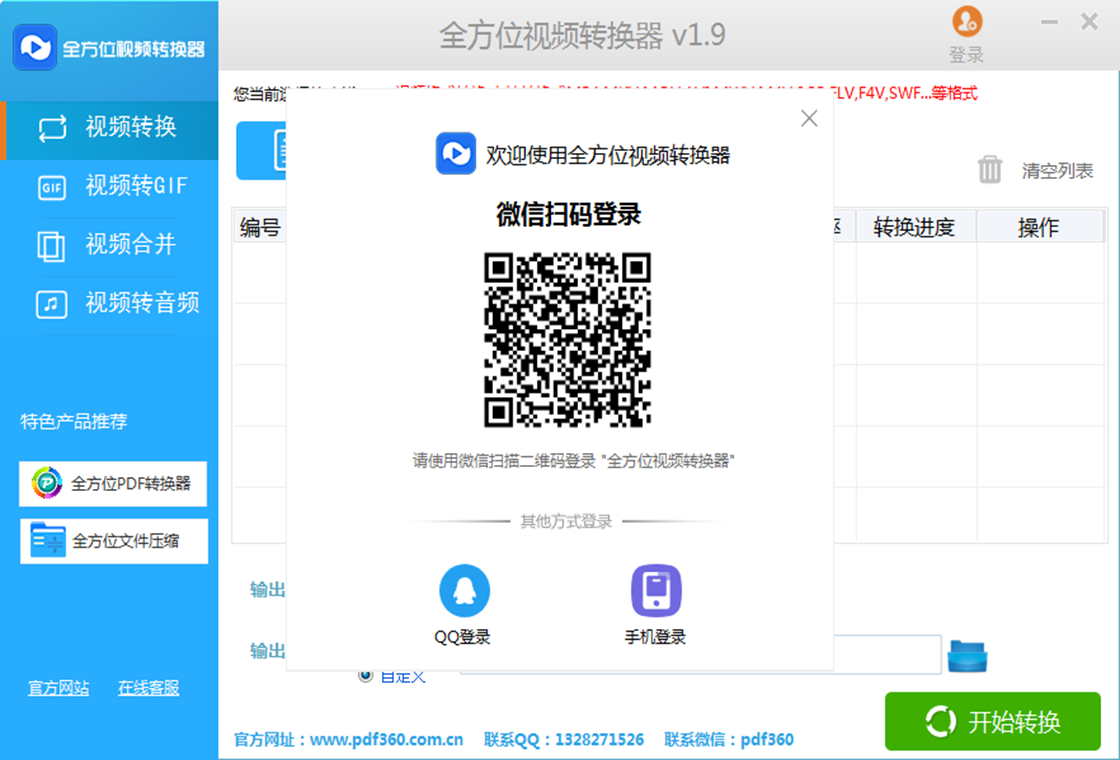Click the 联系微信：pdf360 text
Image resolution: width=1120 pixels, height=760 pixels.
729,739
